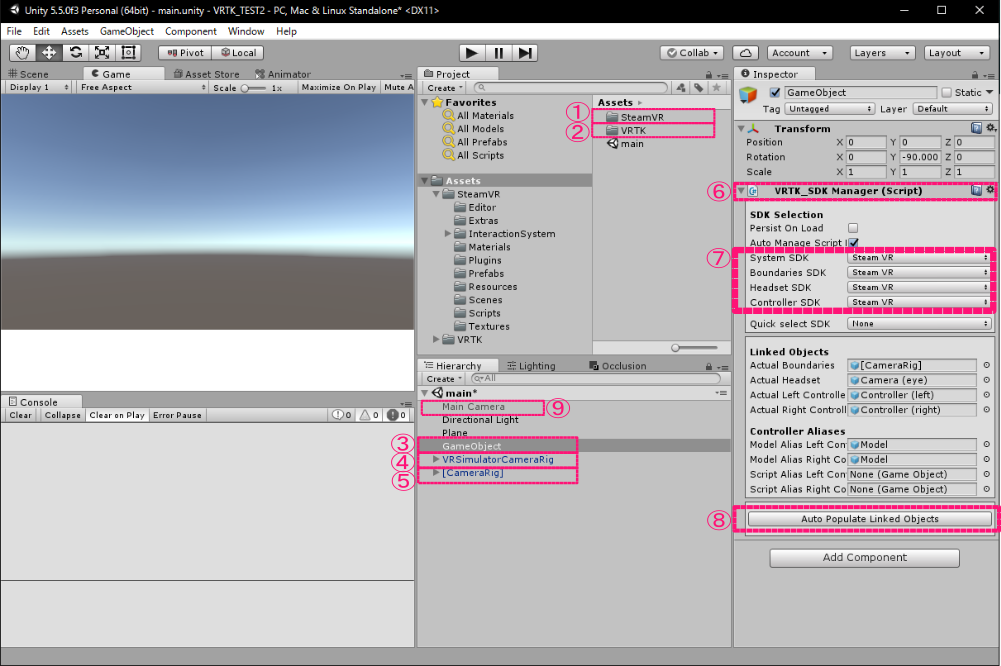Select the Move tool
1001x666 pixels.
tap(48, 52)
